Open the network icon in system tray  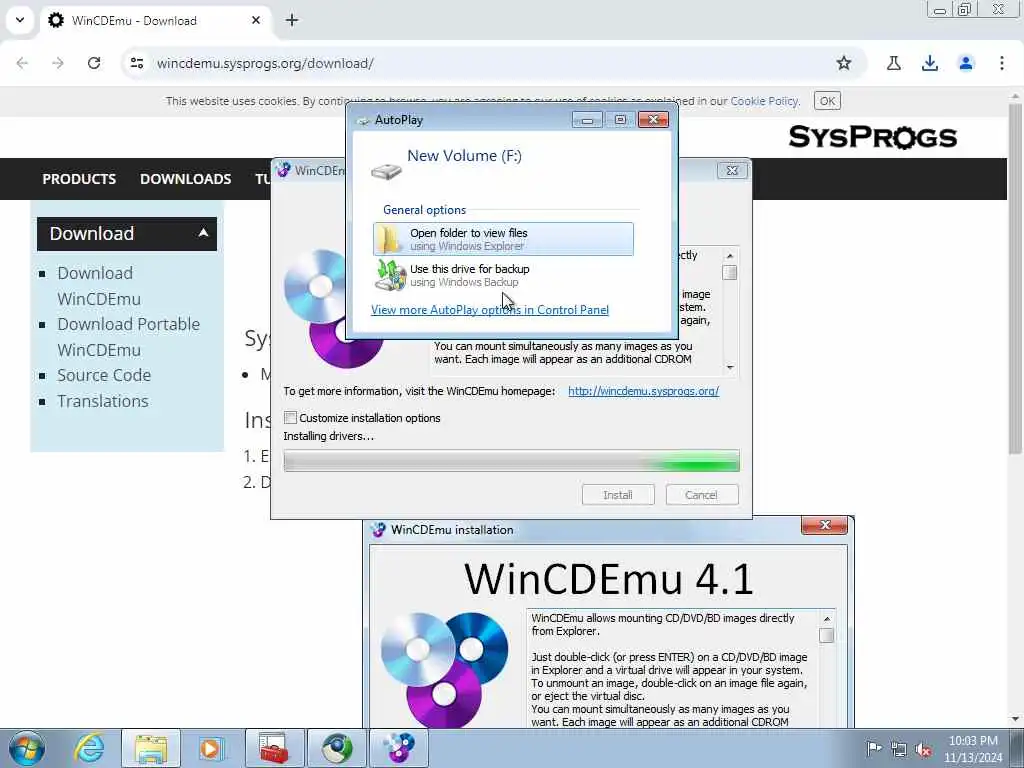(x=899, y=749)
